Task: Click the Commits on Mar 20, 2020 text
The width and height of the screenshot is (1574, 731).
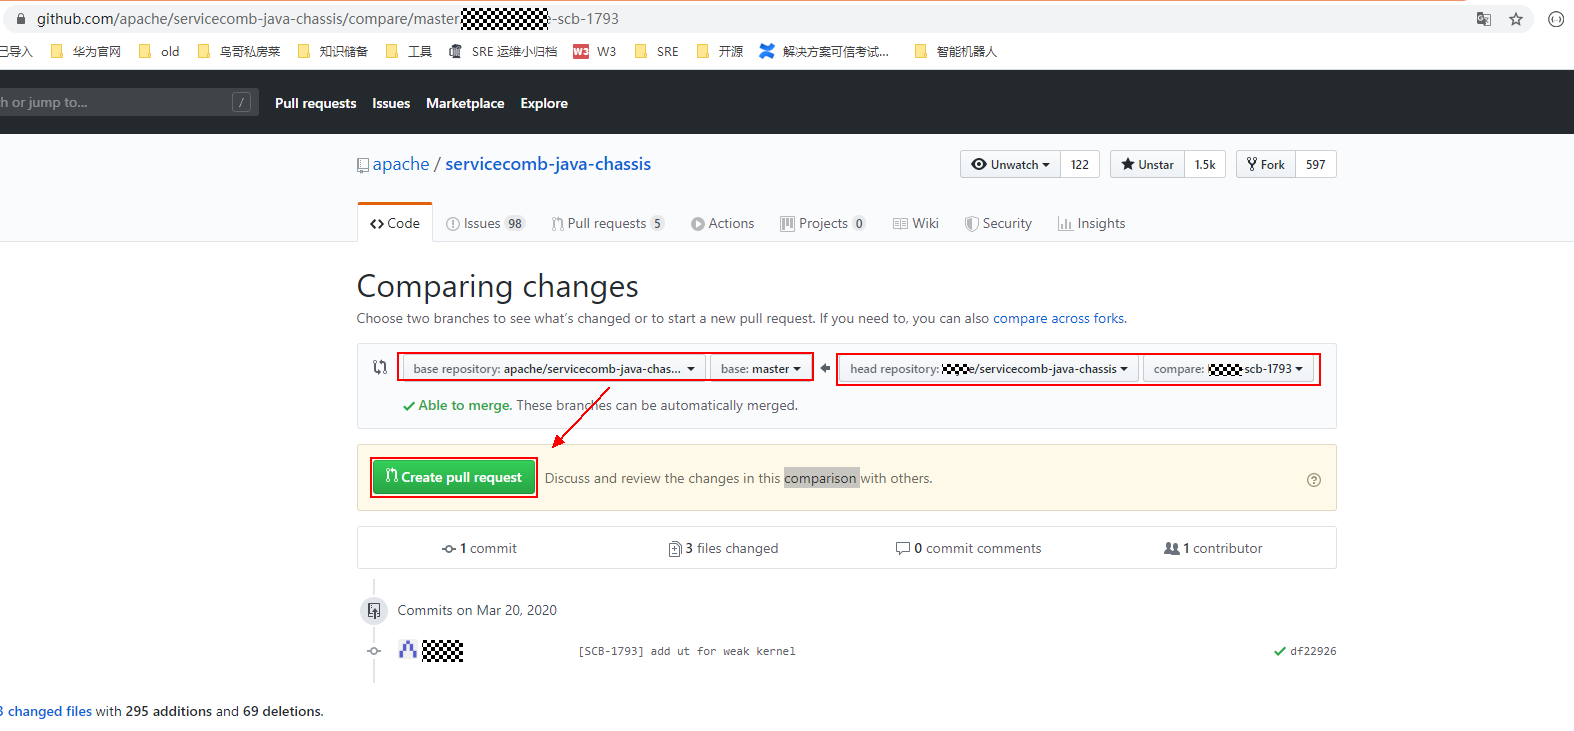Action: point(477,610)
